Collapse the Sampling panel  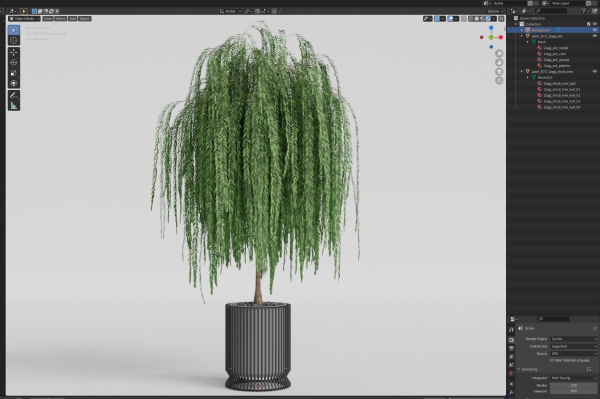(519, 369)
